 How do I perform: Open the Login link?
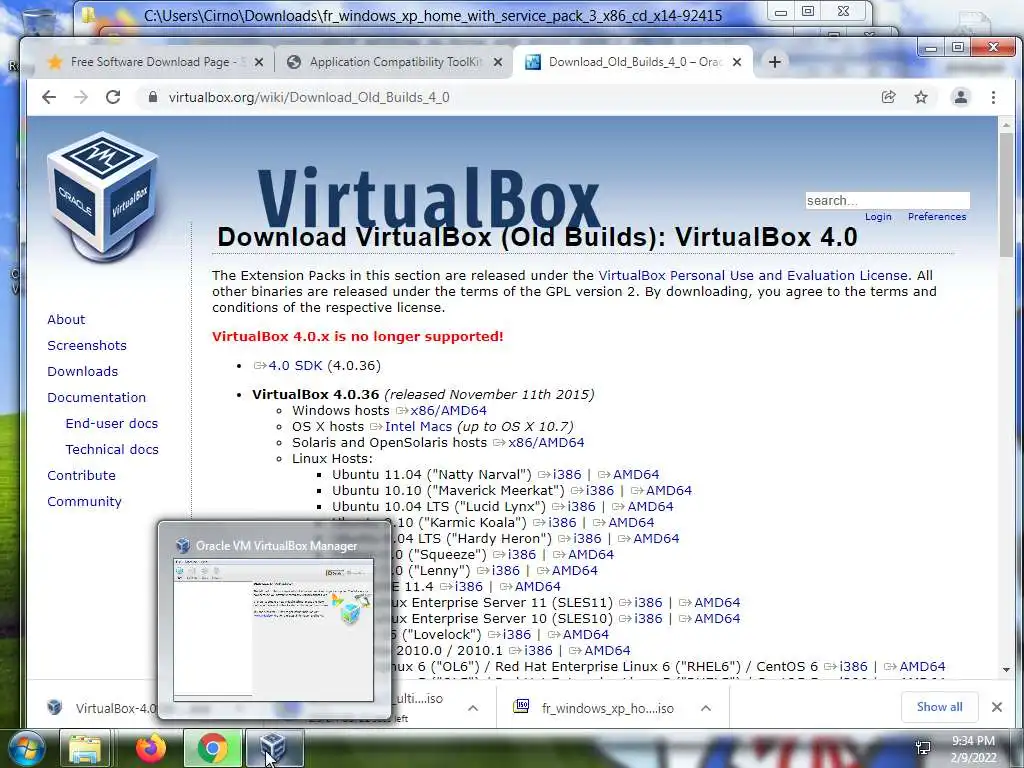click(x=878, y=217)
